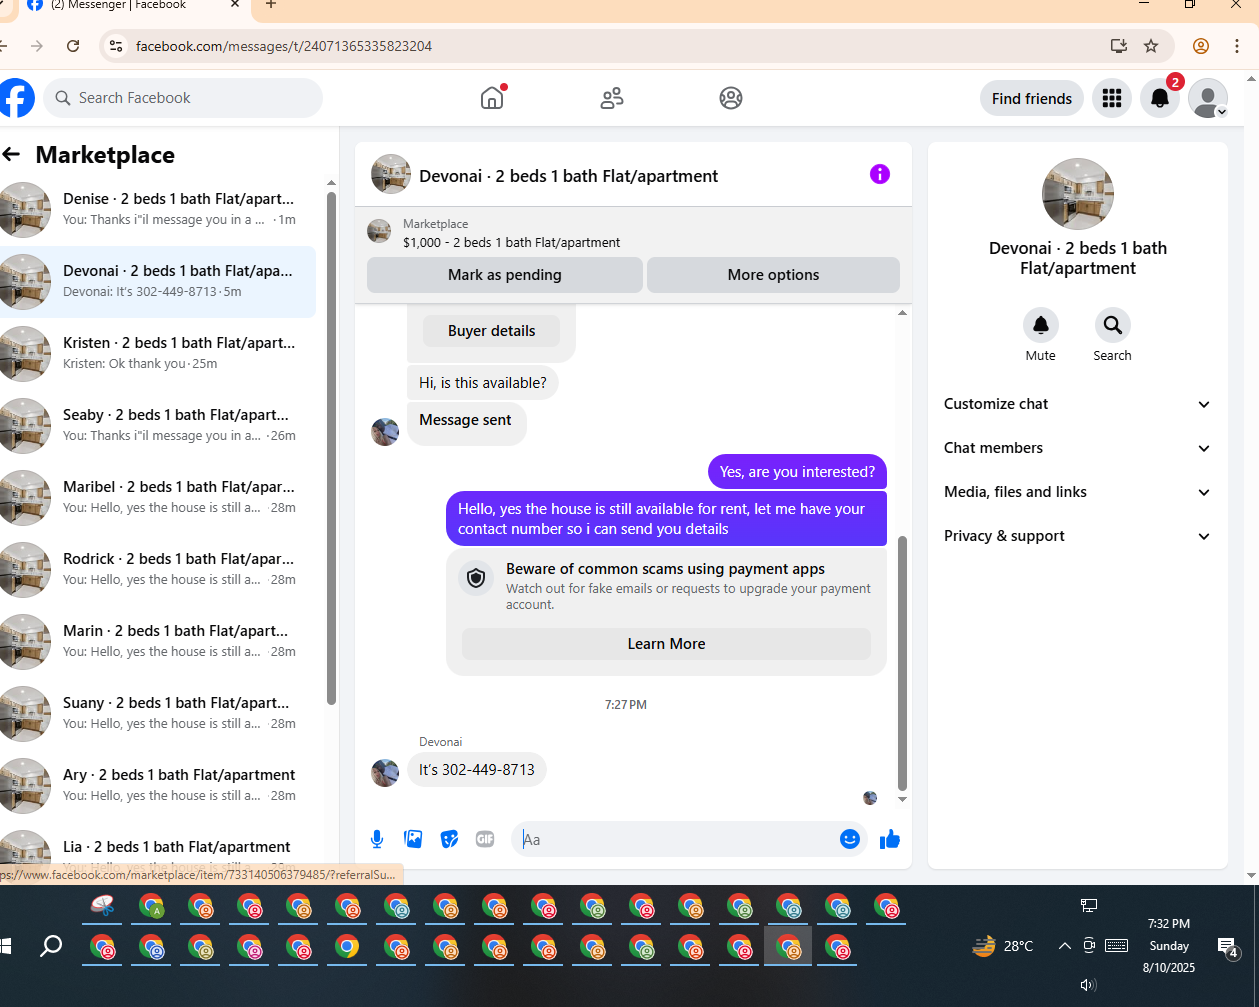1259x1007 pixels.
Task: Open Marketplace $1,000 listing link
Action: point(511,242)
